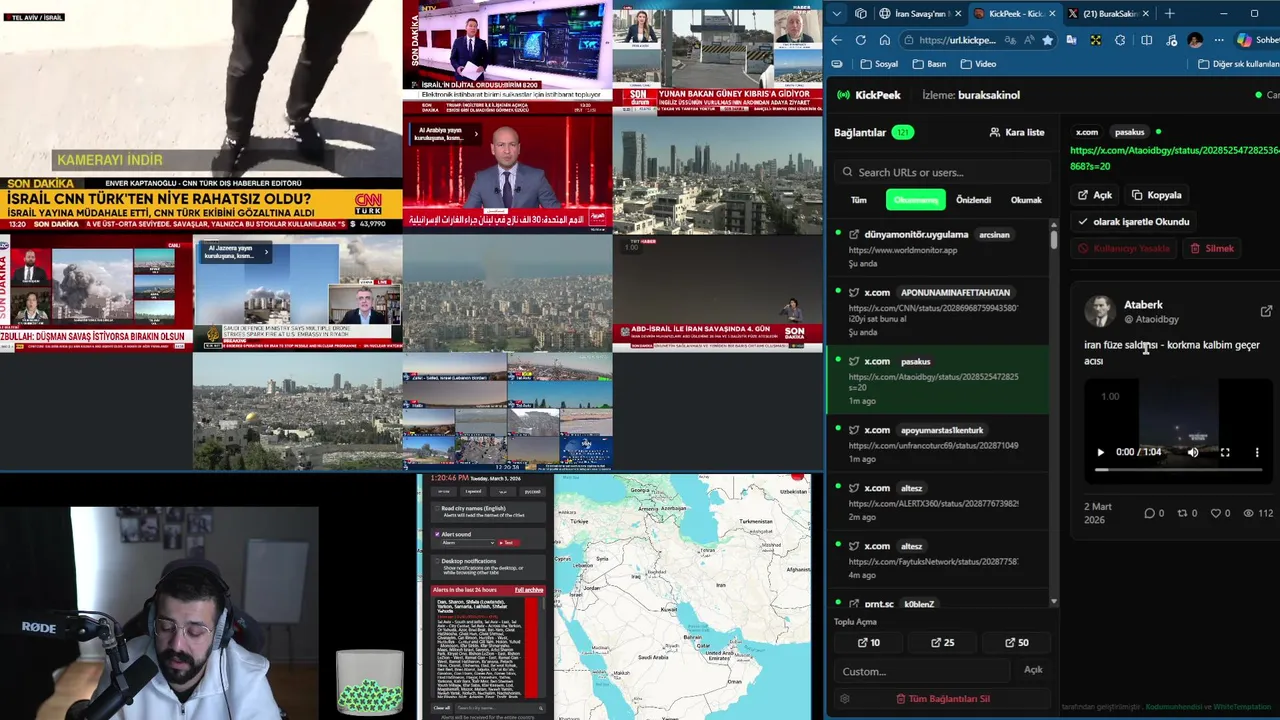Screen dimensions: 1280x720
Task: Go back with the browser back arrow
Action: [x=837, y=40]
